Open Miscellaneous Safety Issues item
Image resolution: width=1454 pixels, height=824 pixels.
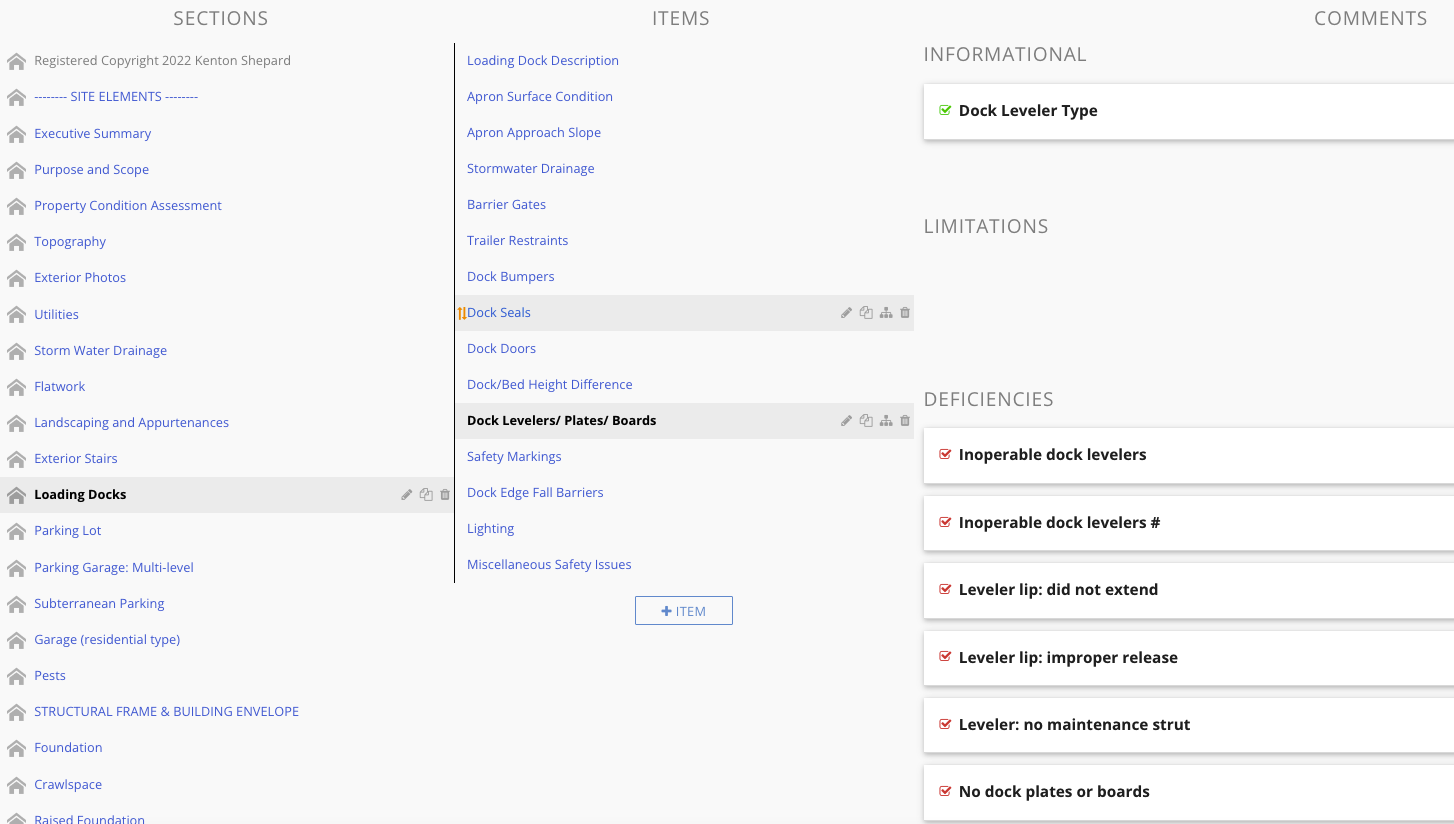point(549,565)
